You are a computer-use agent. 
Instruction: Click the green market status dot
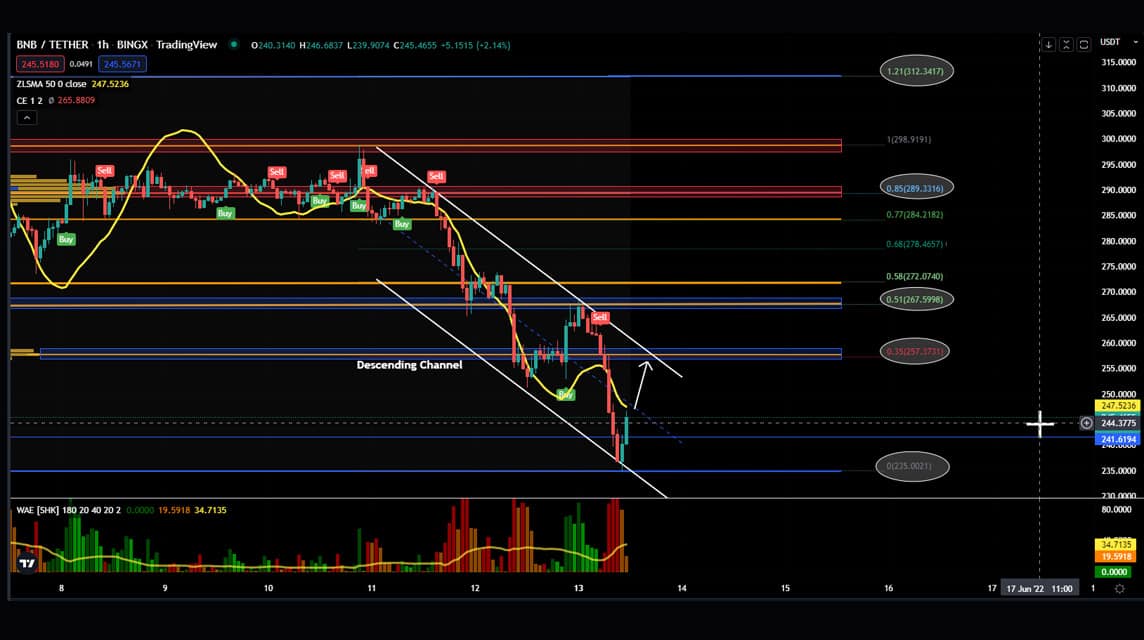click(x=234, y=45)
